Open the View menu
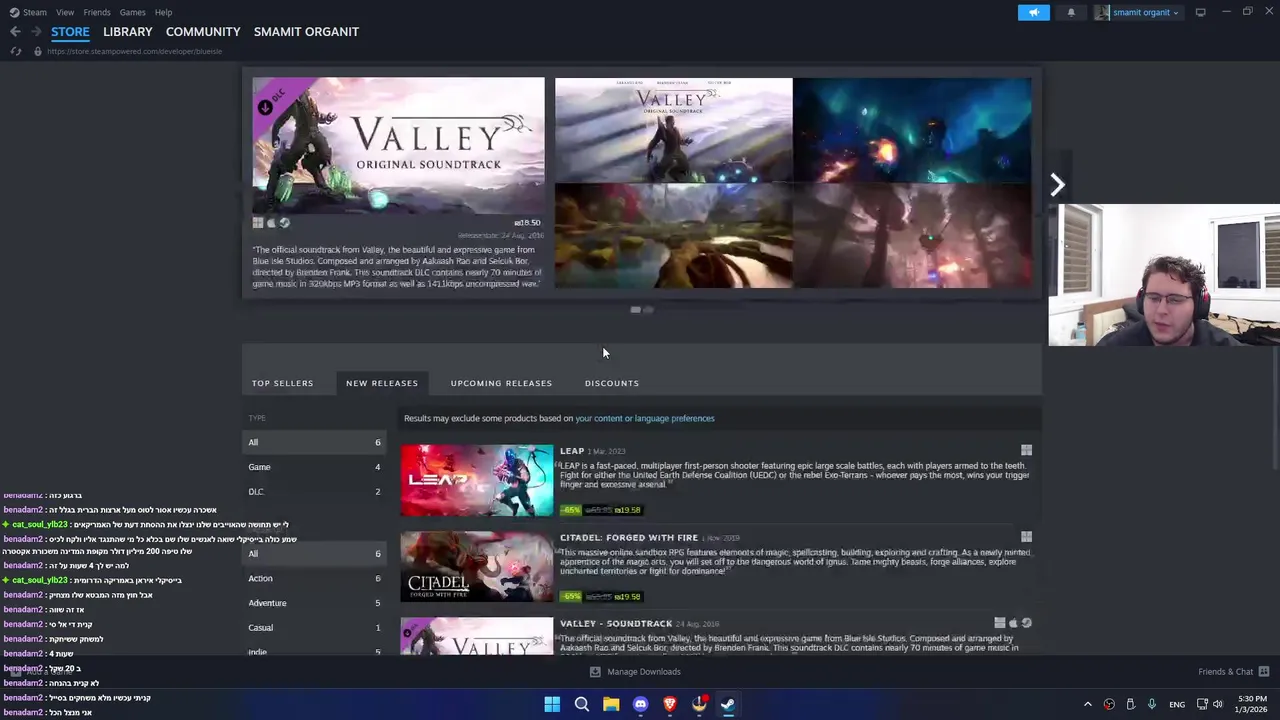 pos(65,12)
